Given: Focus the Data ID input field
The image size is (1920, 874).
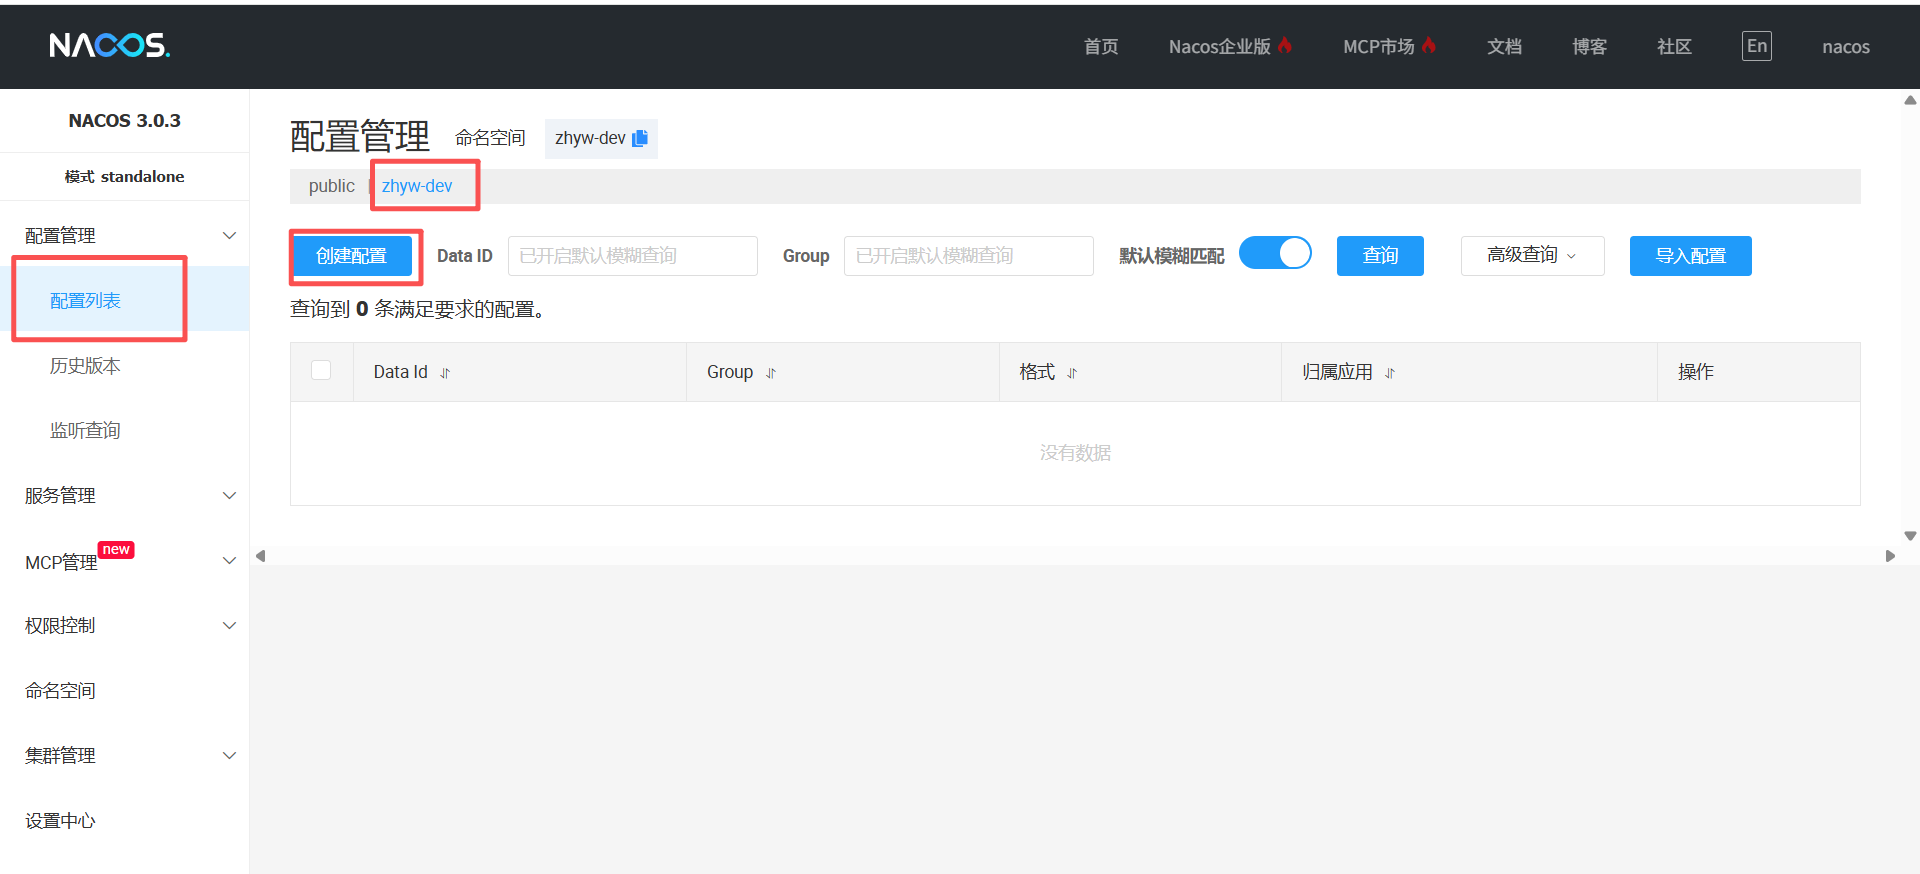Looking at the screenshot, I should click(632, 256).
